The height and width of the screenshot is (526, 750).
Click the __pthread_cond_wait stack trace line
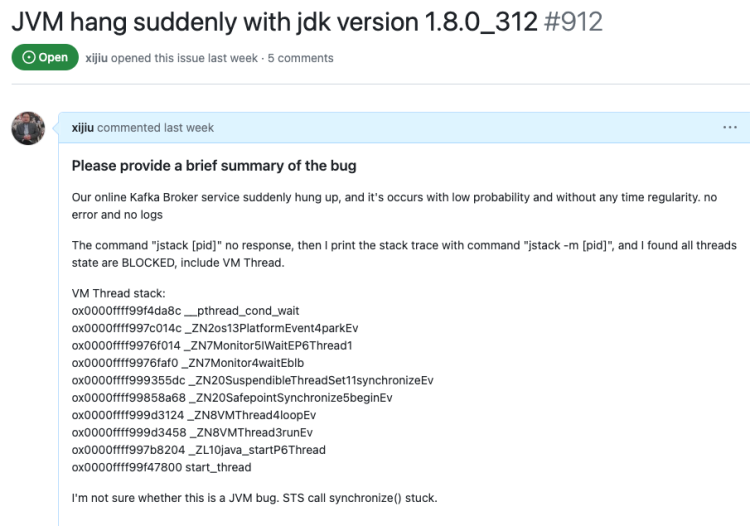coord(185,311)
